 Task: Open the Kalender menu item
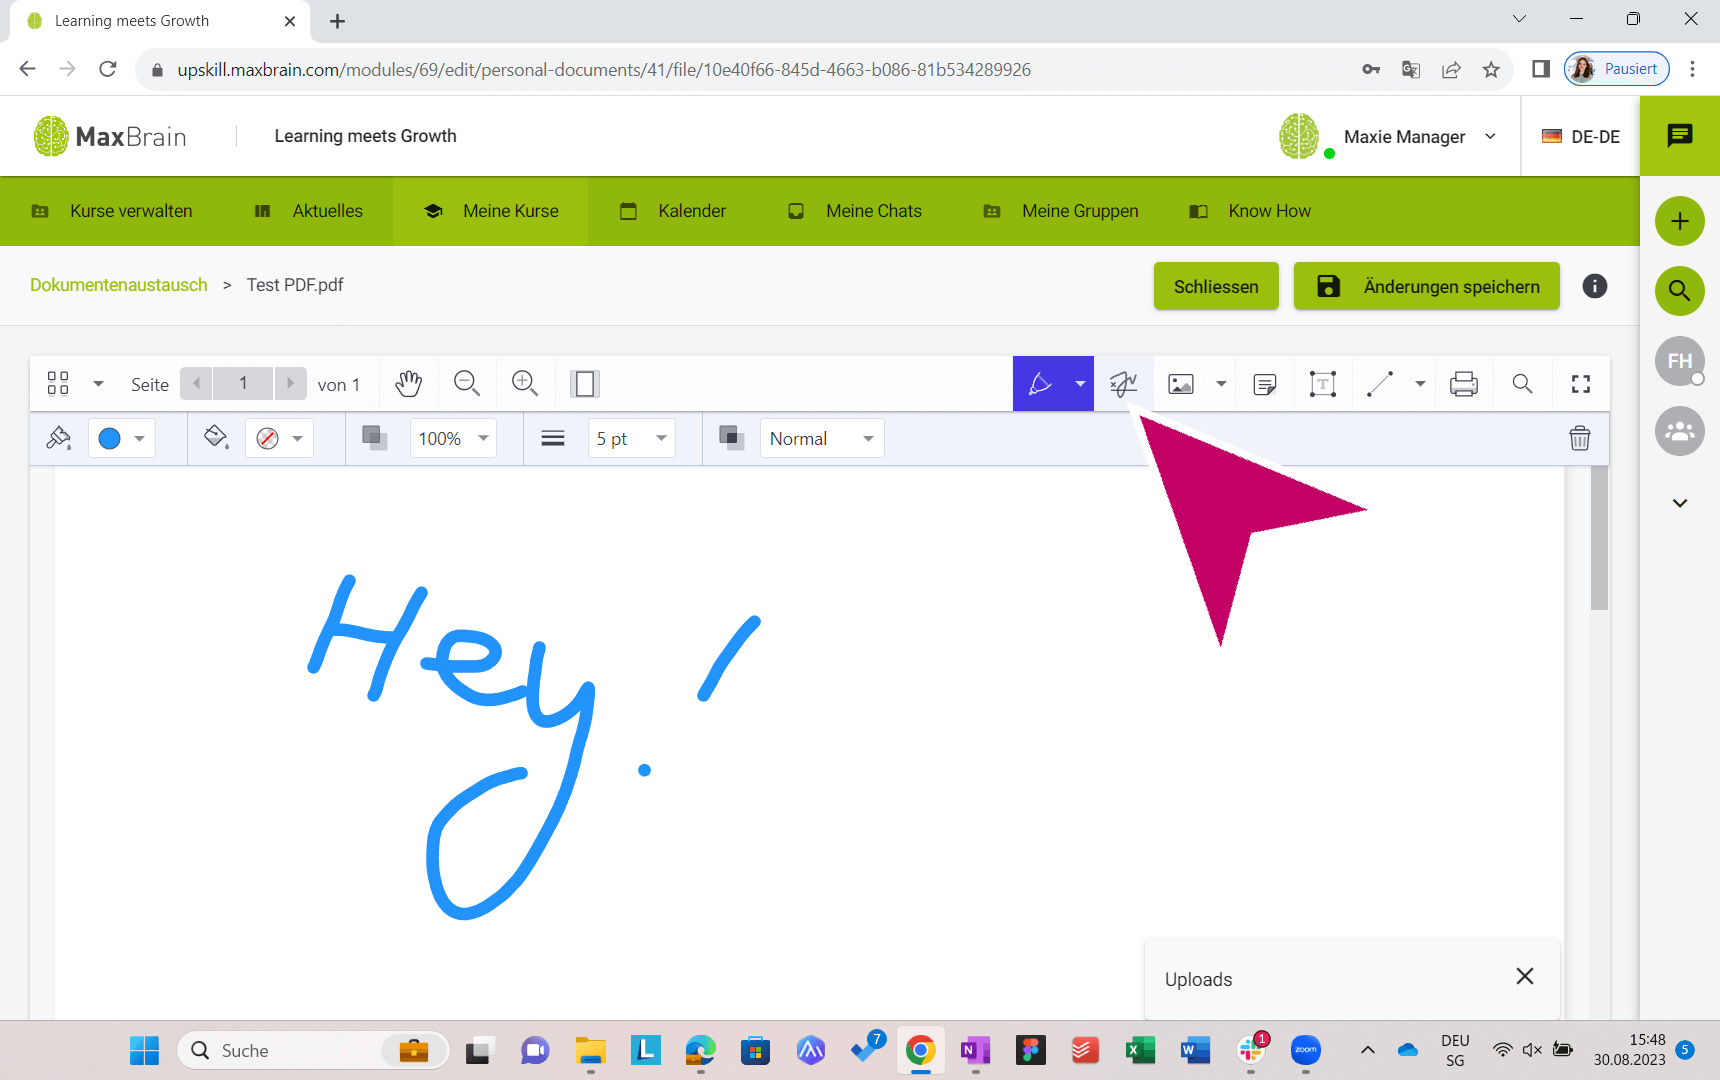tap(672, 211)
